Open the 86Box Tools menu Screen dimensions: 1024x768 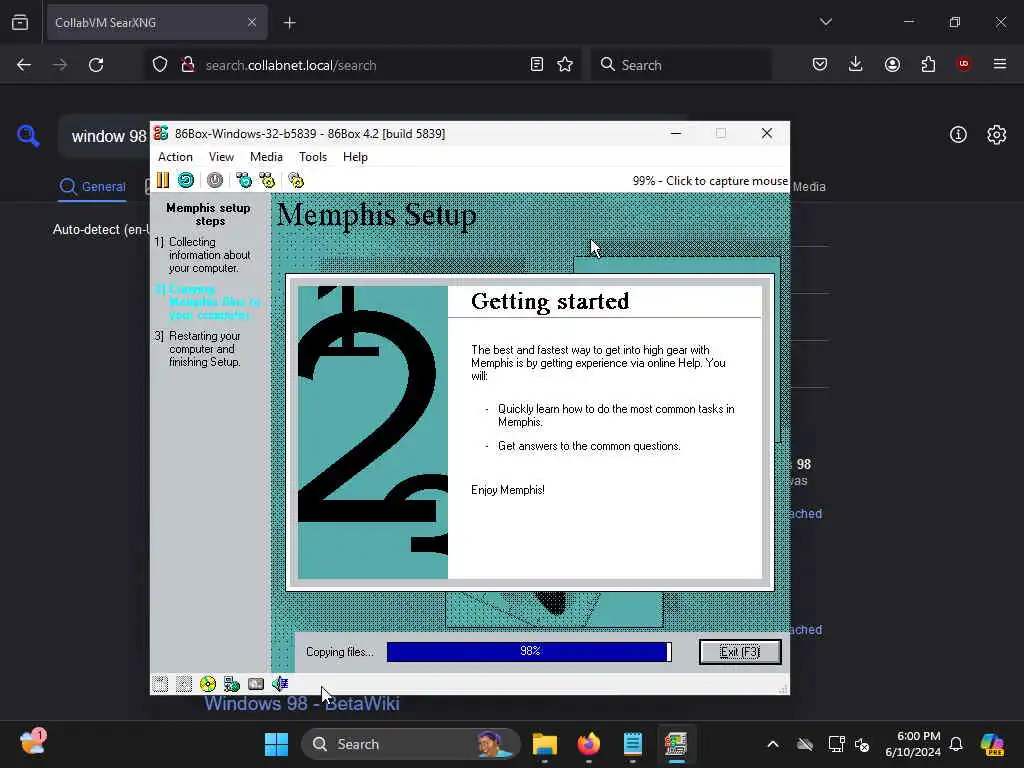pos(313,157)
